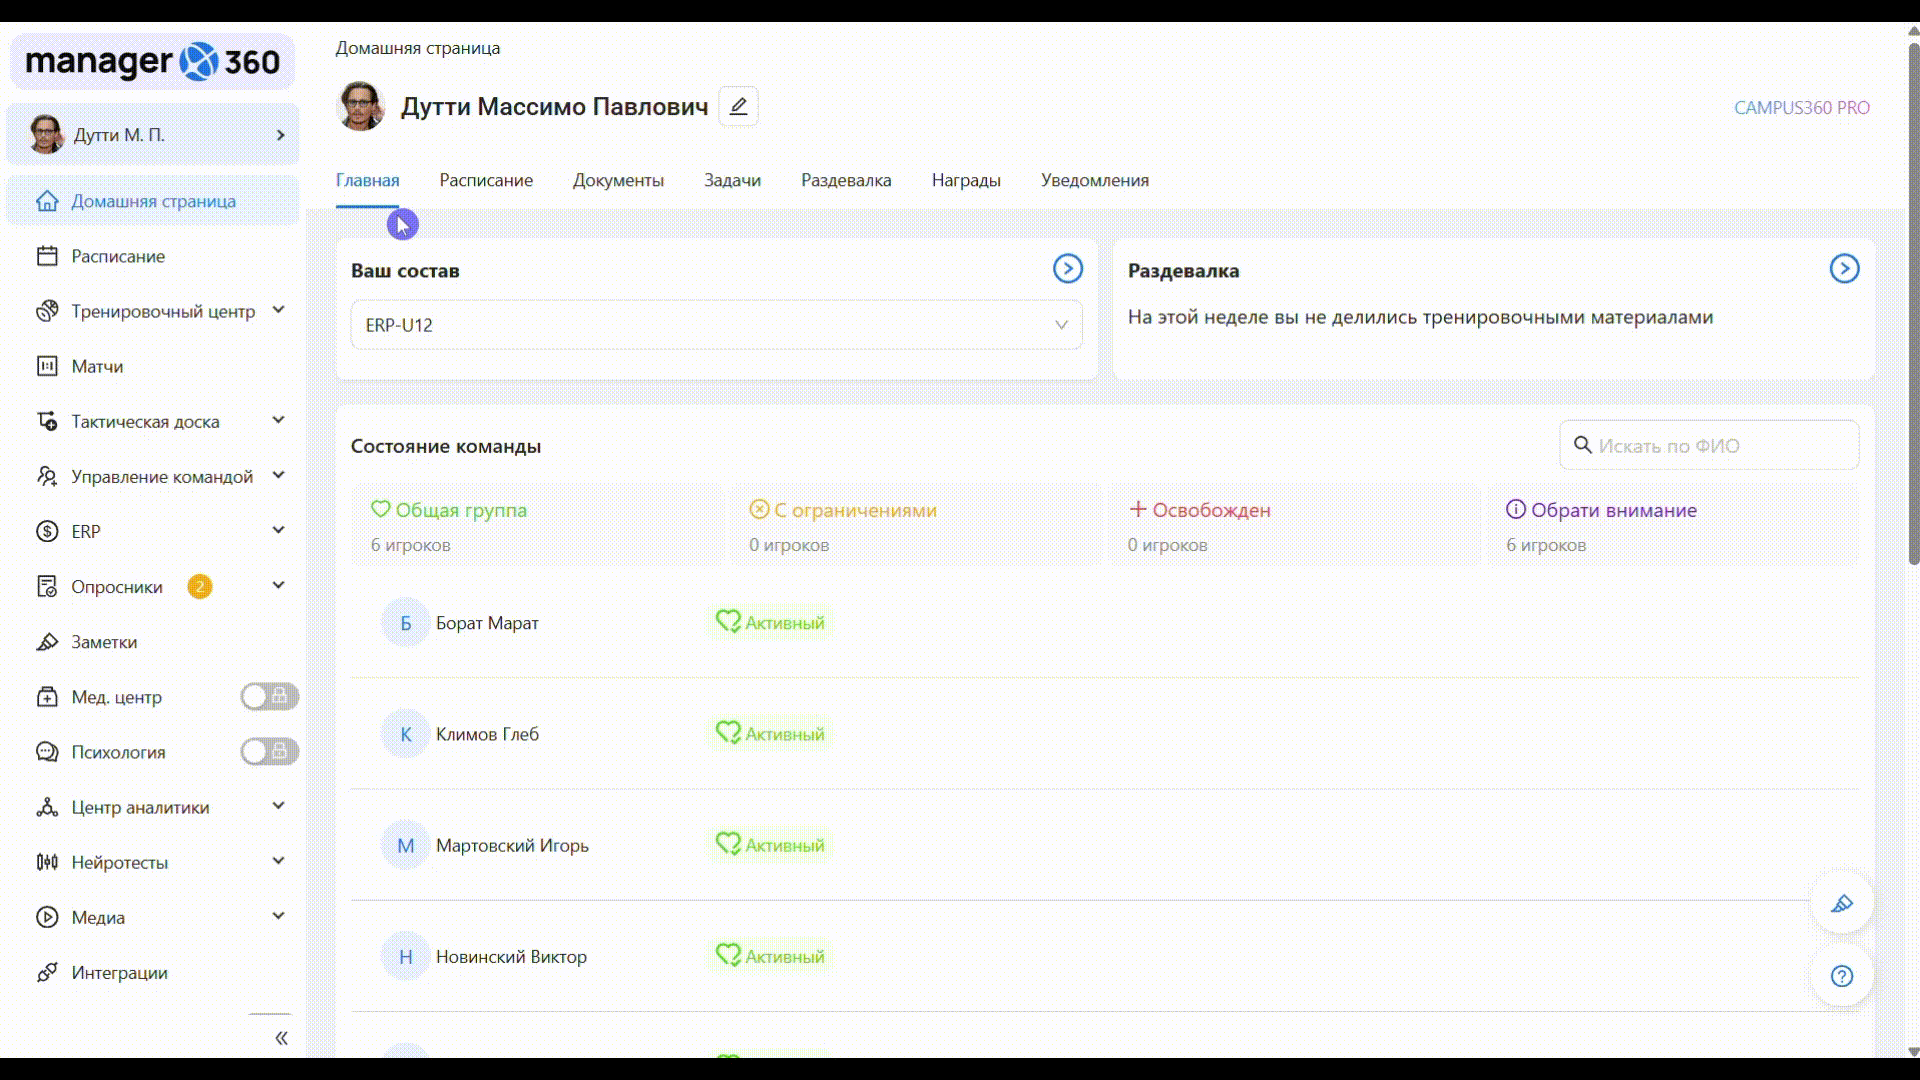1920x1080 pixels.
Task: Open Матчи from the sidebar
Action: pyautogui.click(x=97, y=366)
